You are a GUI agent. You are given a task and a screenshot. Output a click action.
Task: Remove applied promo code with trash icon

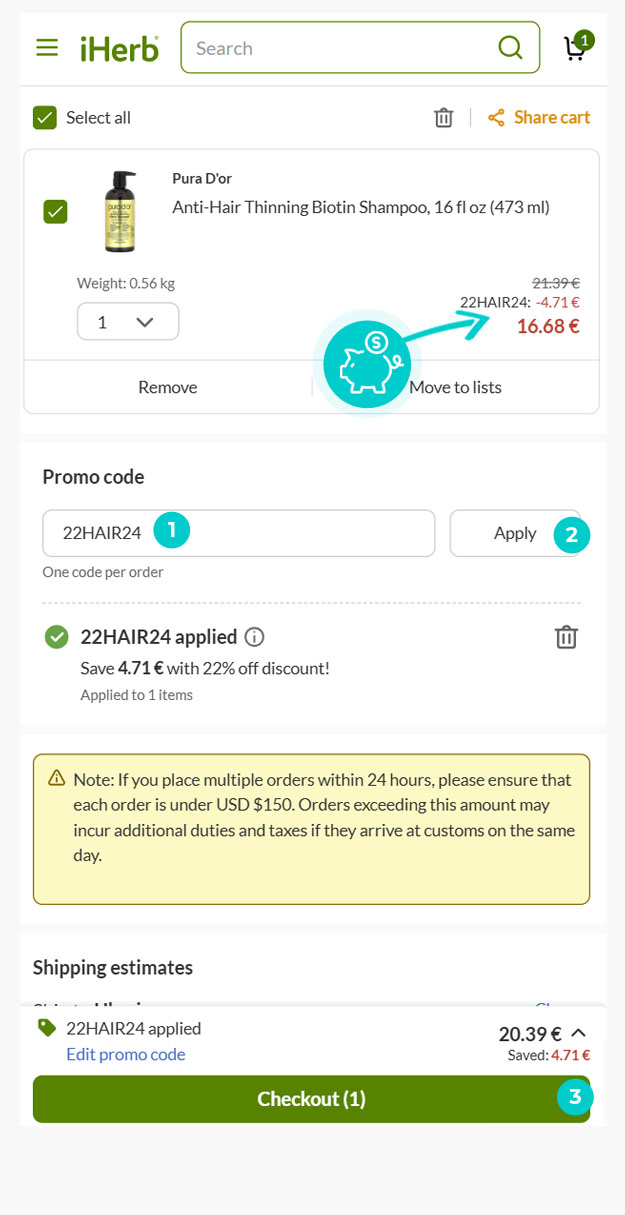coord(566,637)
